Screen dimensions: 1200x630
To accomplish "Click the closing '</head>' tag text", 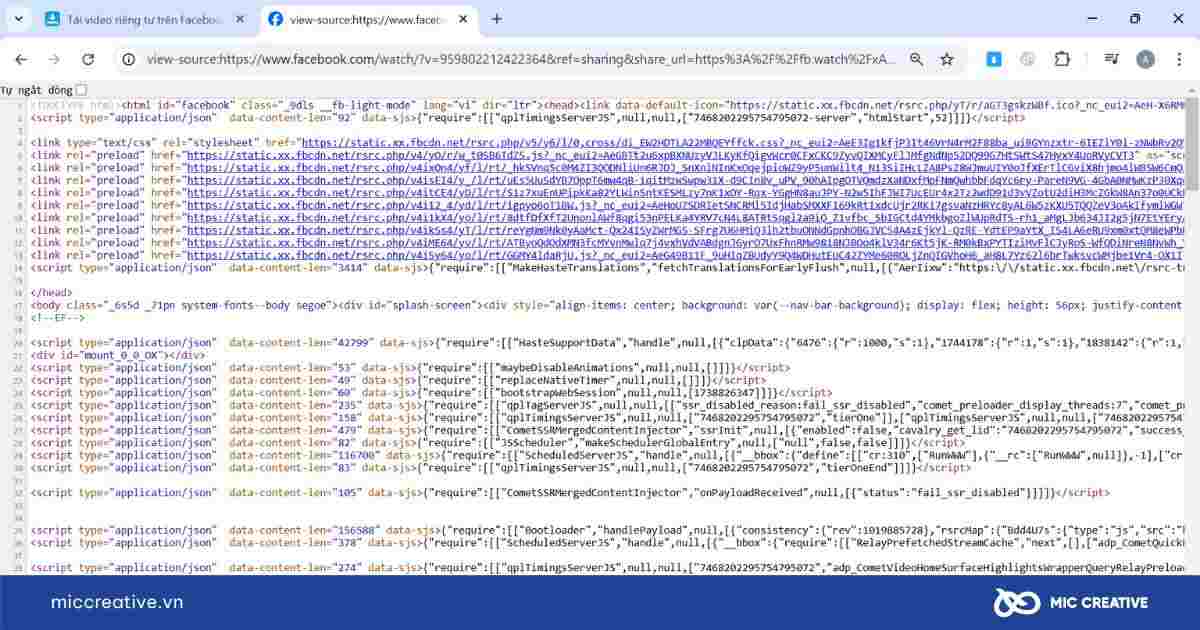I will click(x=52, y=293).
